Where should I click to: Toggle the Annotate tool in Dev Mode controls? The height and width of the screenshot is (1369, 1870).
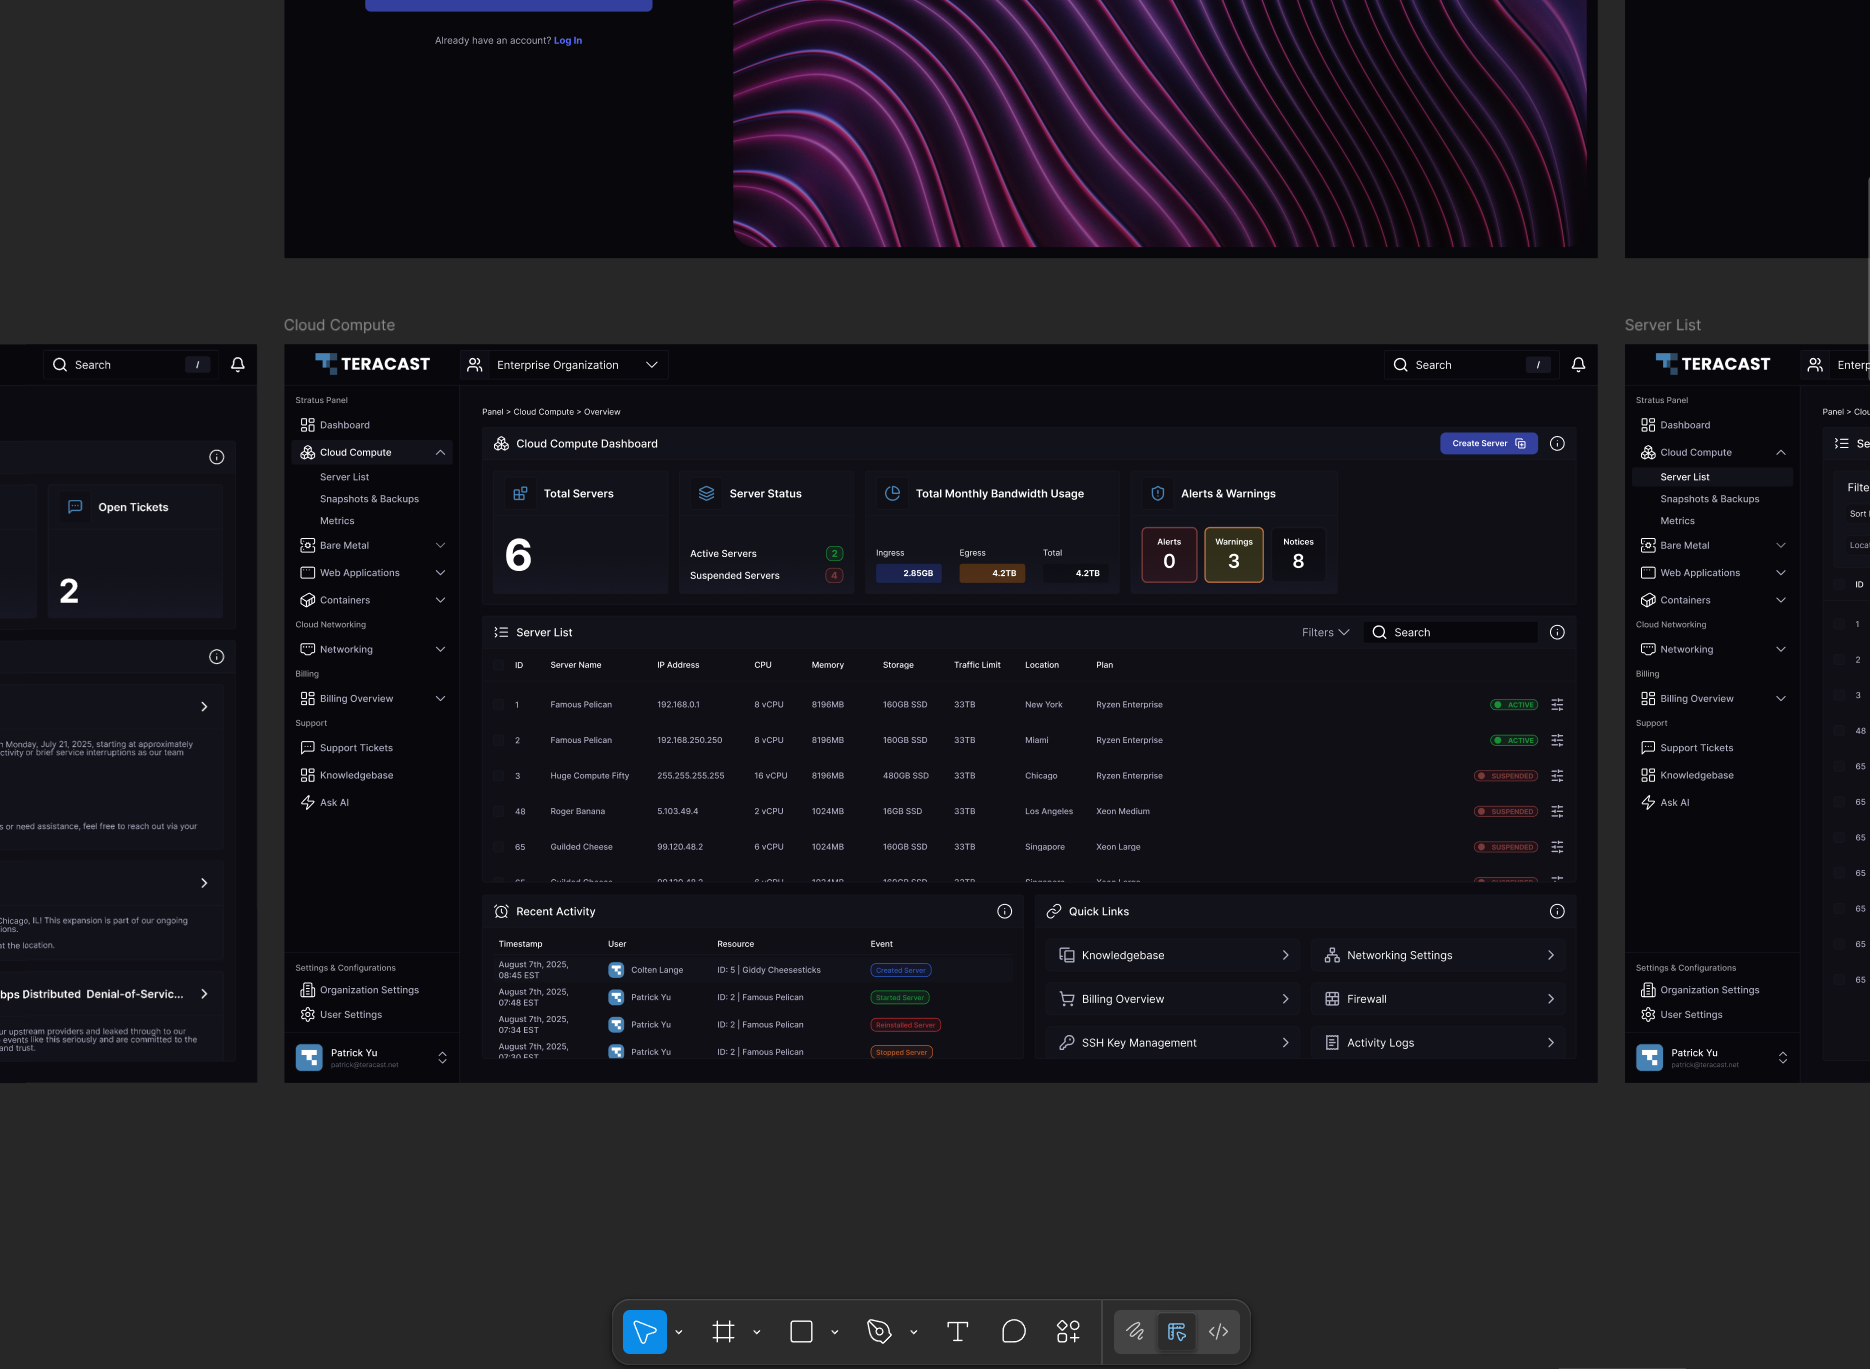pyautogui.click(x=1136, y=1331)
